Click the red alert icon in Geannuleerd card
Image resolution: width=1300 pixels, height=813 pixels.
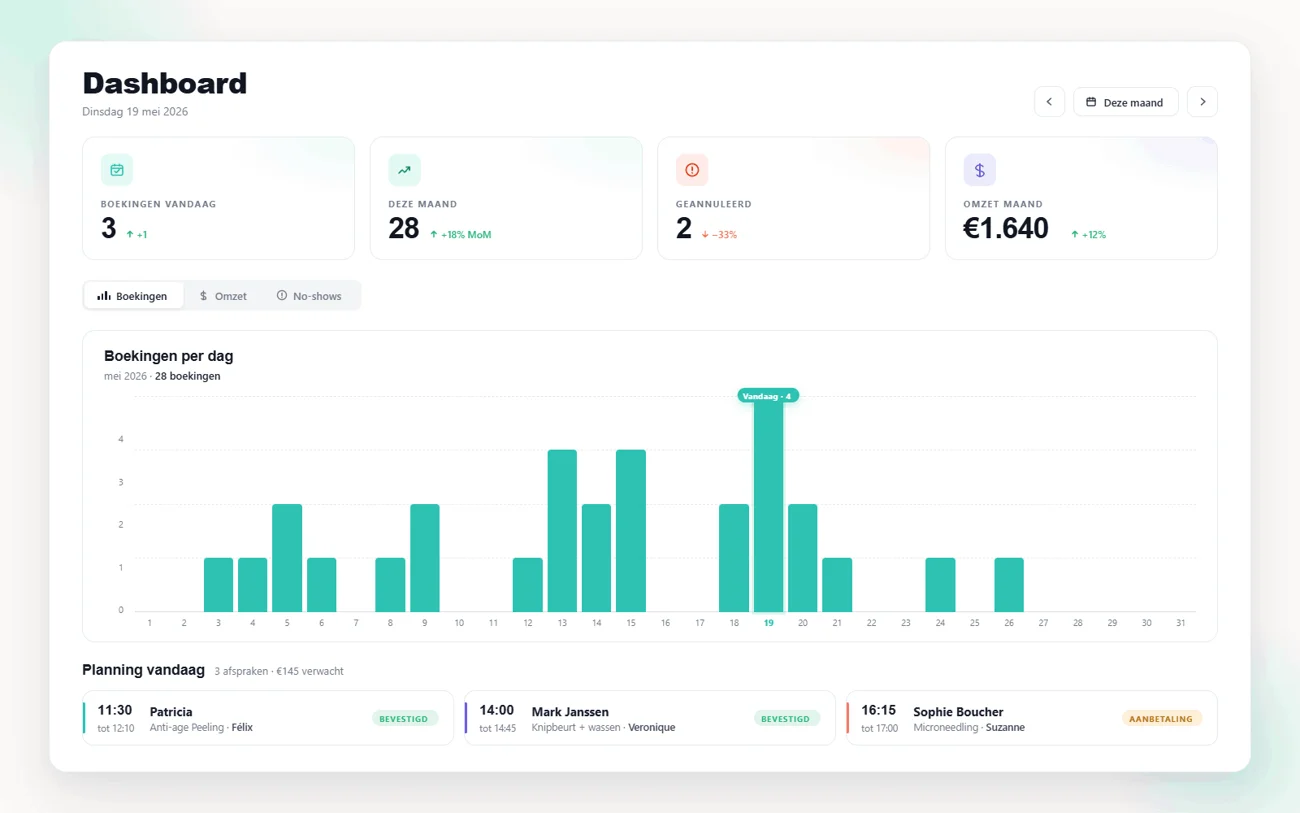(692, 170)
